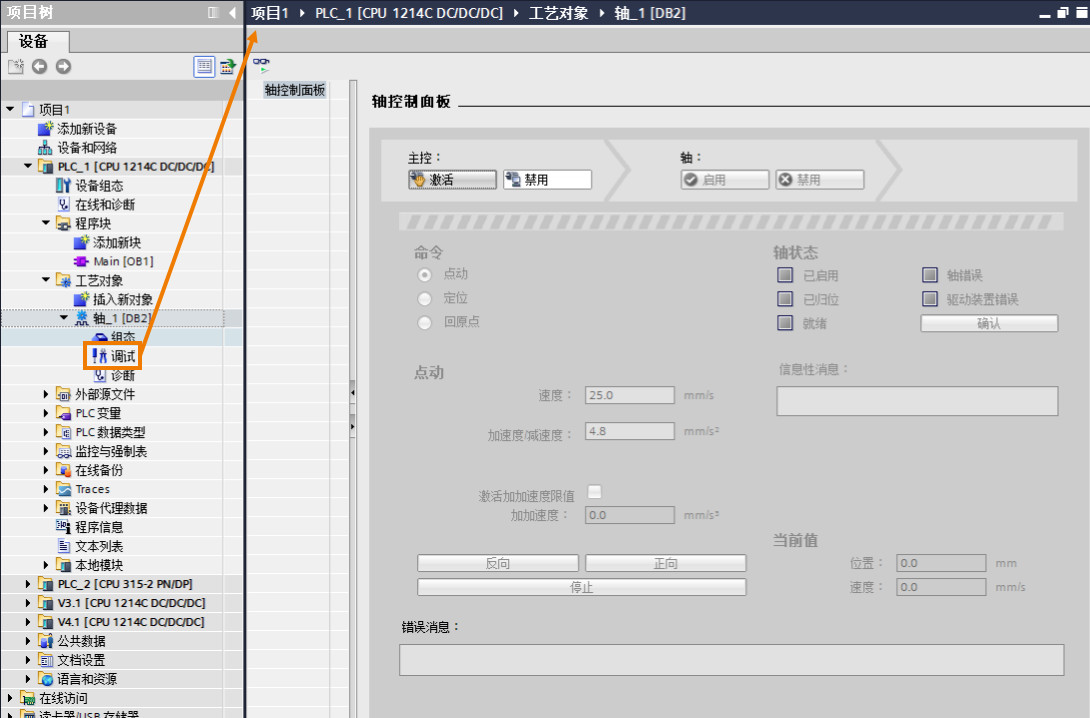Click the monitor glasses icon above 轴控制面板
The width and height of the screenshot is (1090, 718).
pos(261,64)
